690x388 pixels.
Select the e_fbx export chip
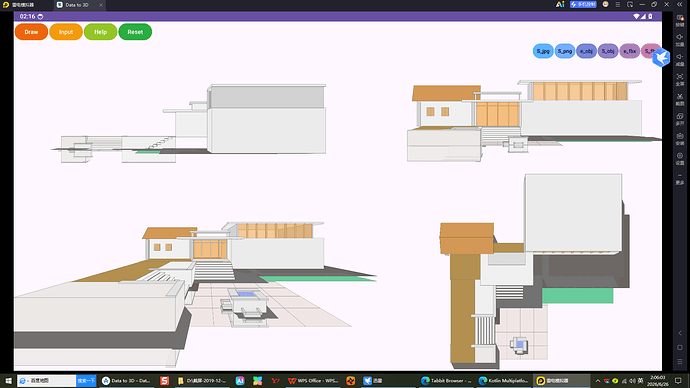tap(630, 51)
